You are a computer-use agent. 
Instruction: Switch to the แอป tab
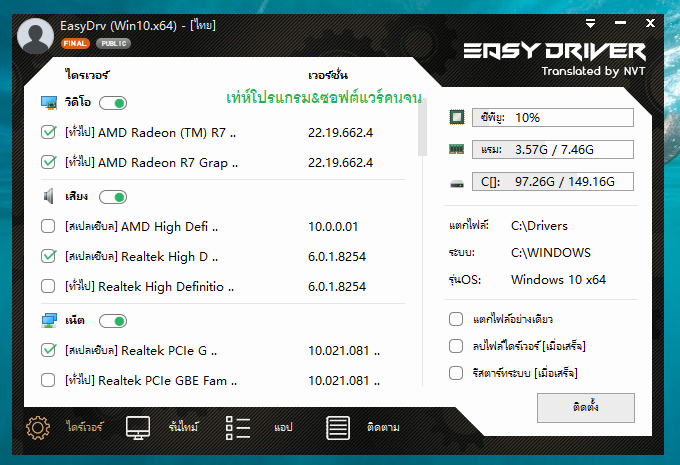pyautogui.click(x=283, y=427)
